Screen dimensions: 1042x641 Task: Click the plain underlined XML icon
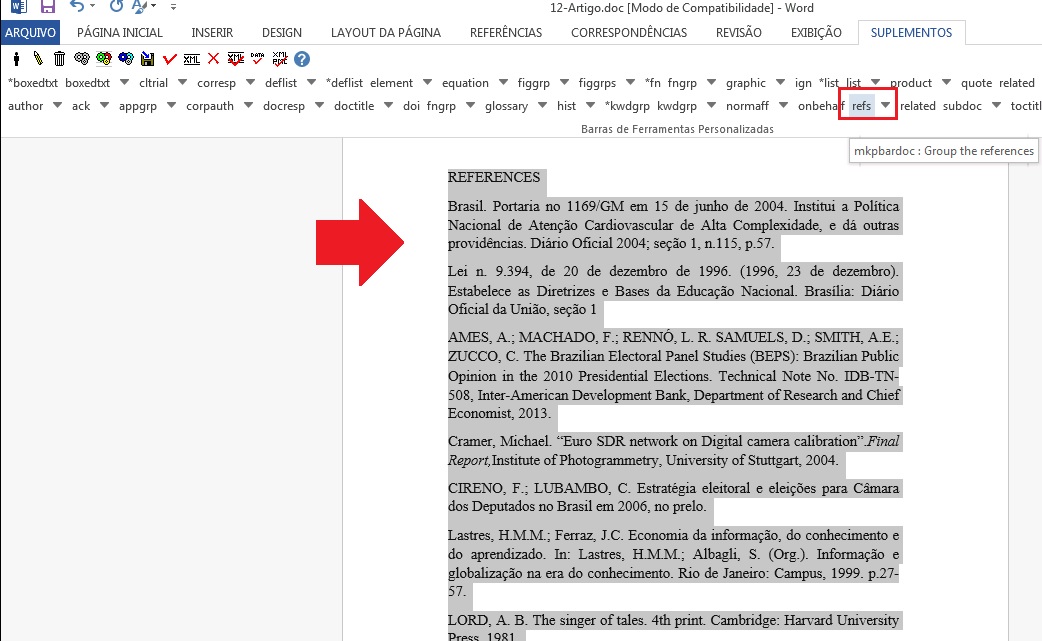[192, 59]
